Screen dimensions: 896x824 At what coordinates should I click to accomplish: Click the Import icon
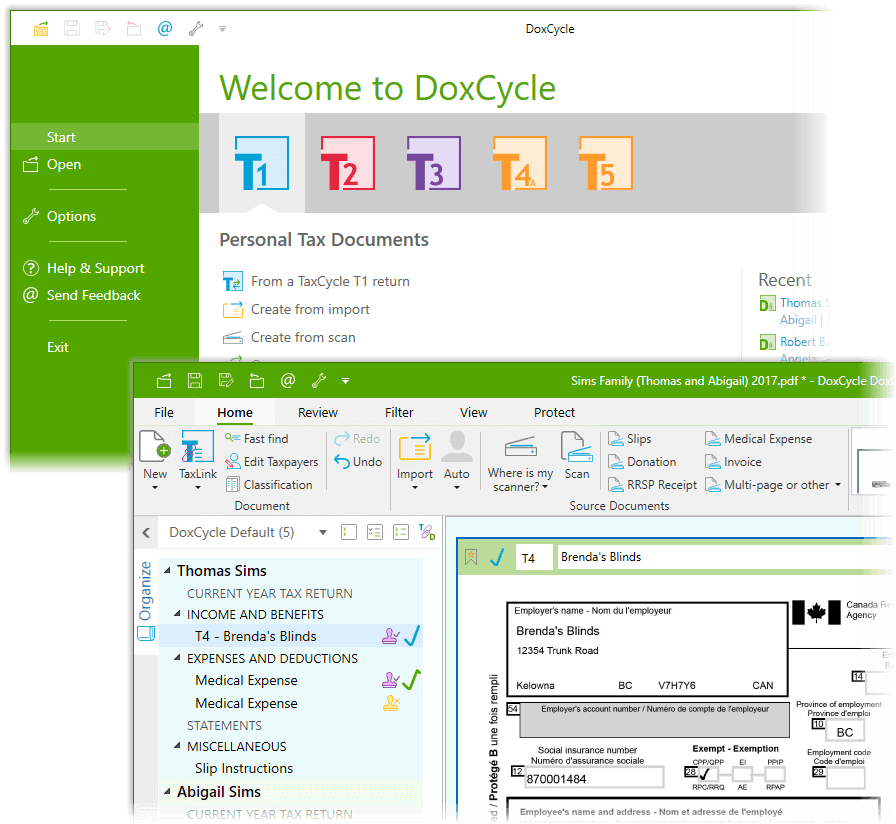415,447
